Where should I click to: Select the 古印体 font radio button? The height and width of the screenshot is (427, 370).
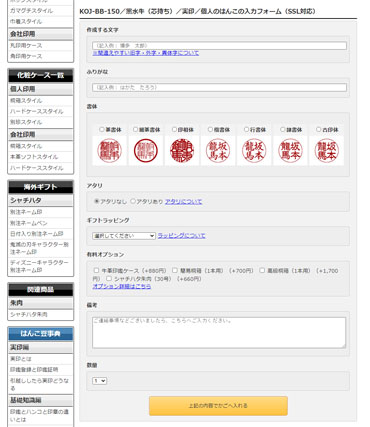click(318, 129)
